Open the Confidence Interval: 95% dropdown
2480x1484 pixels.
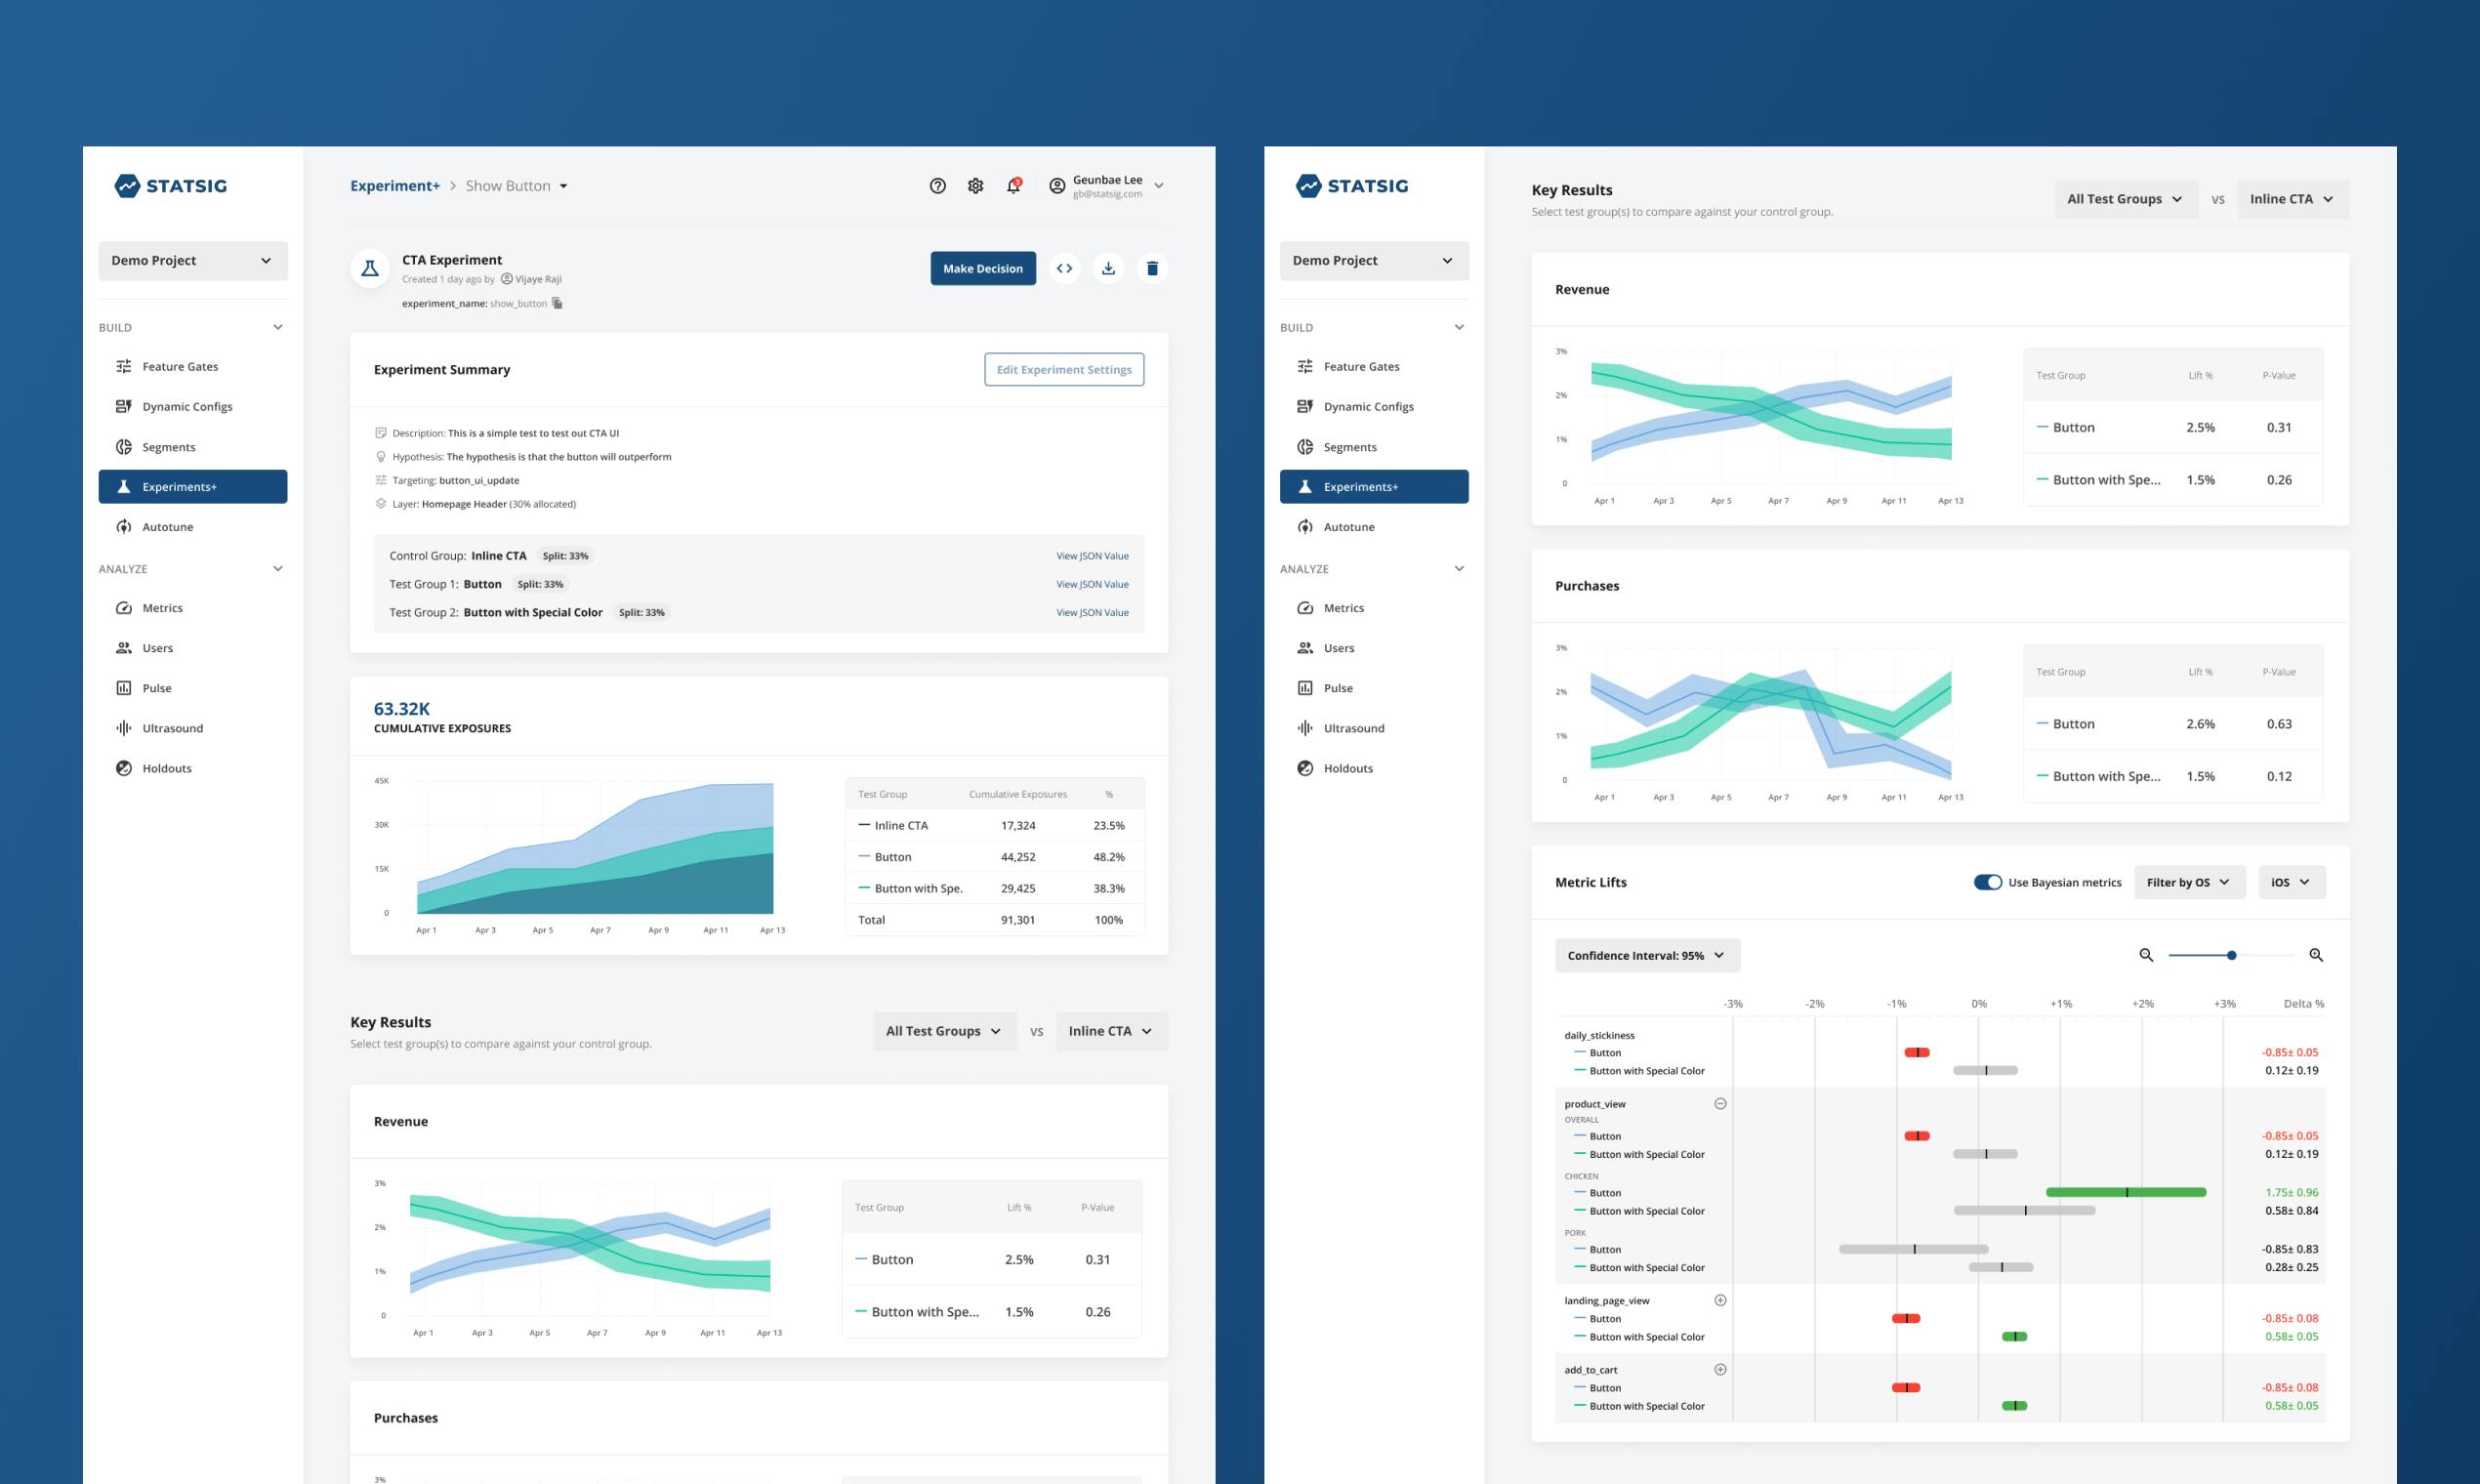tap(1647, 955)
